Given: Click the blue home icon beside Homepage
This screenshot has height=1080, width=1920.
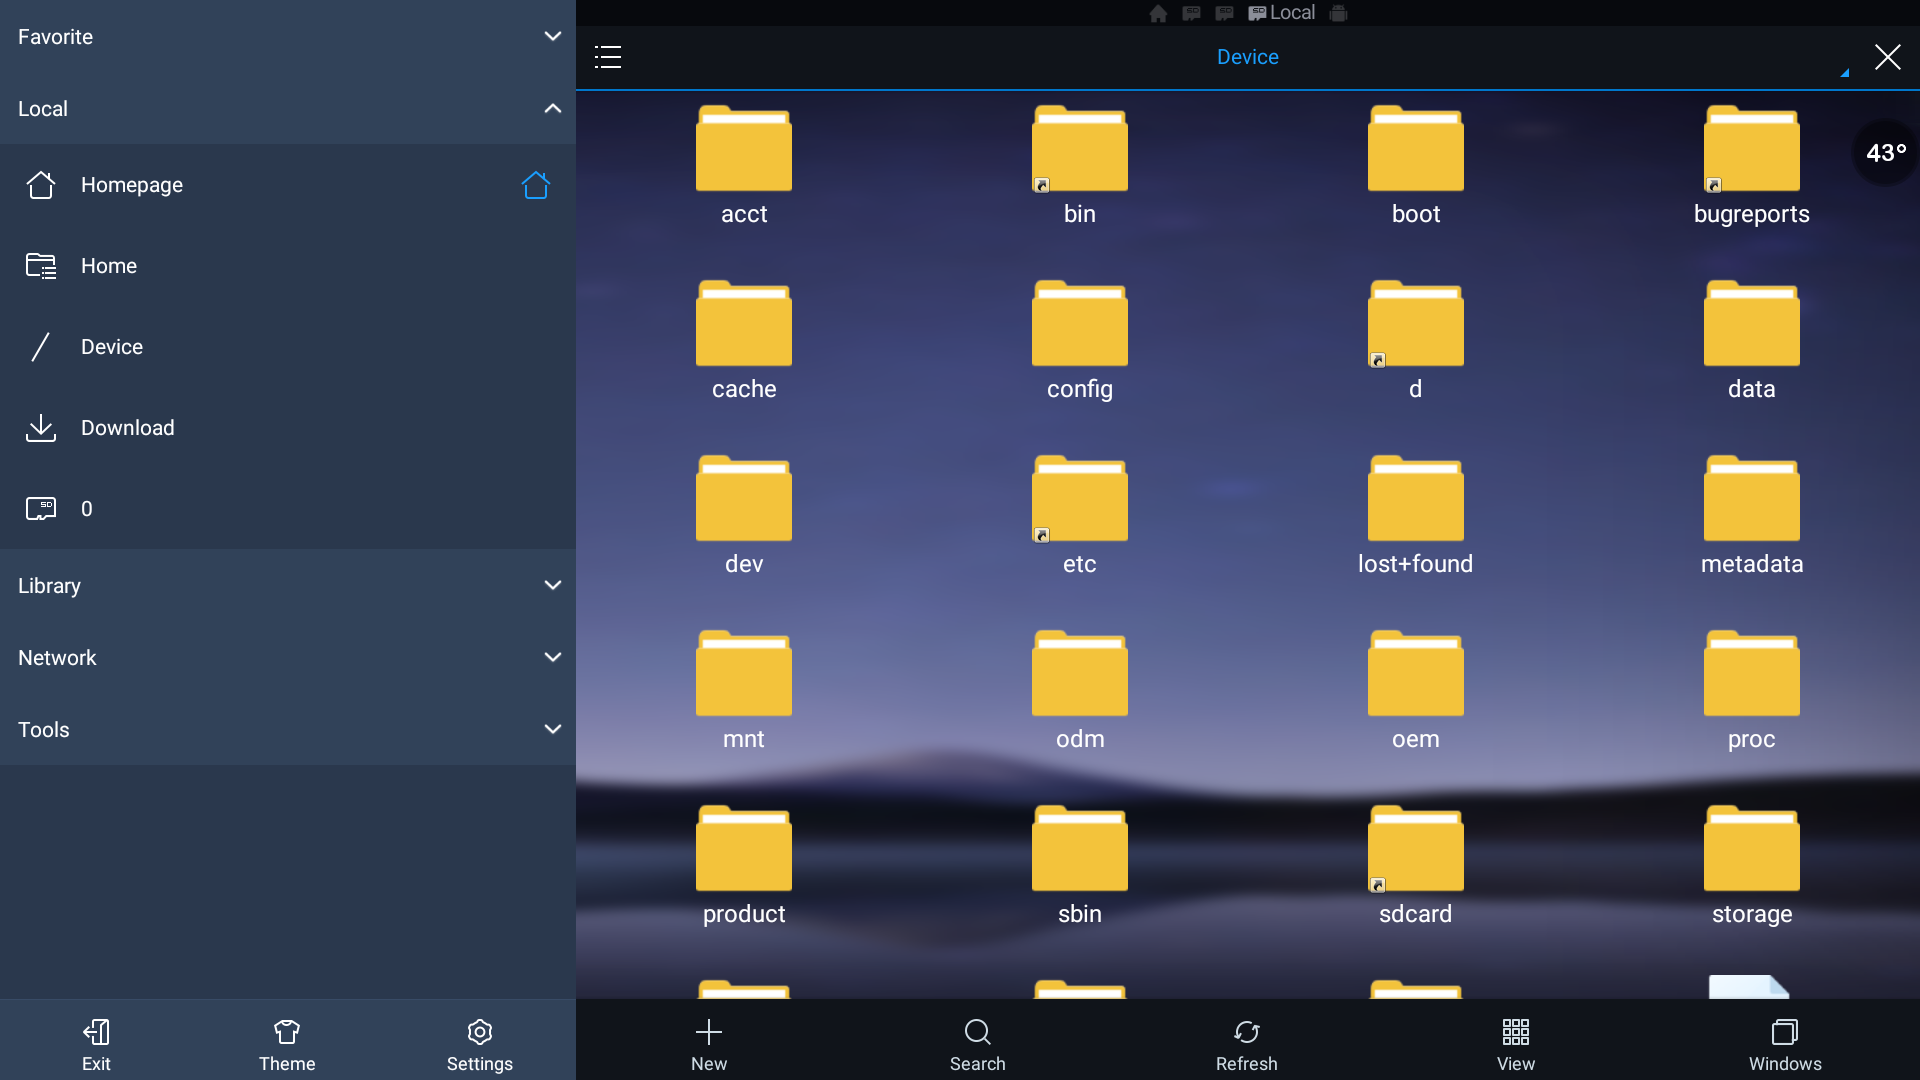Looking at the screenshot, I should tap(536, 185).
